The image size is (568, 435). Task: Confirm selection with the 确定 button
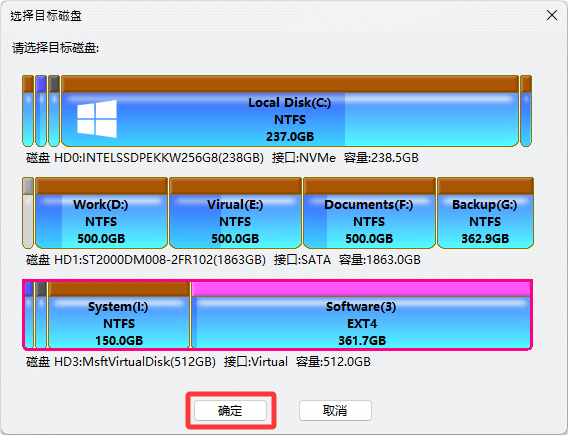pyautogui.click(x=230, y=411)
